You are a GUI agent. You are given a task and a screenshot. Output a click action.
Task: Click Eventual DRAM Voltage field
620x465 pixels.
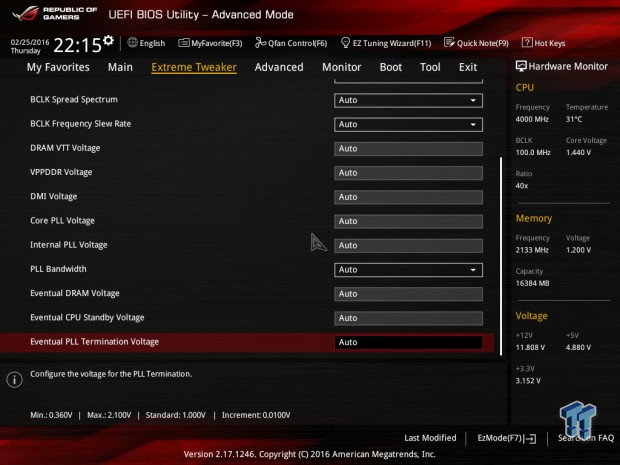[x=408, y=294]
